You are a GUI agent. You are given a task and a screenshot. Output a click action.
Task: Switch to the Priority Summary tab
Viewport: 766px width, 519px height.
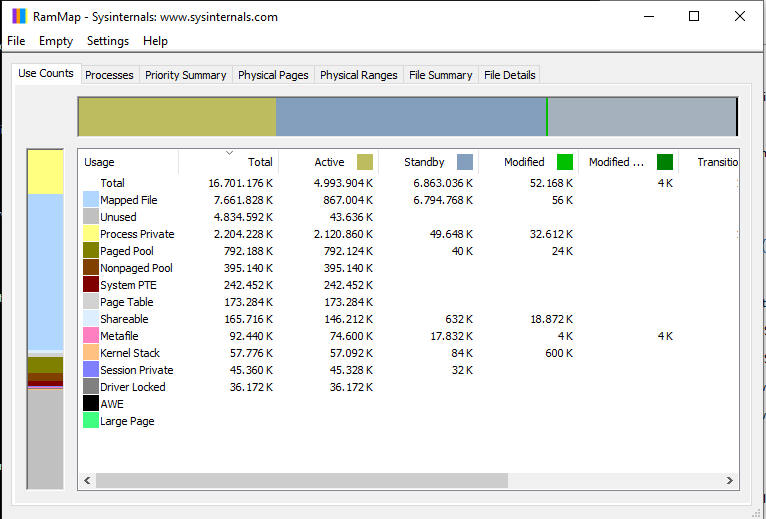pos(186,75)
